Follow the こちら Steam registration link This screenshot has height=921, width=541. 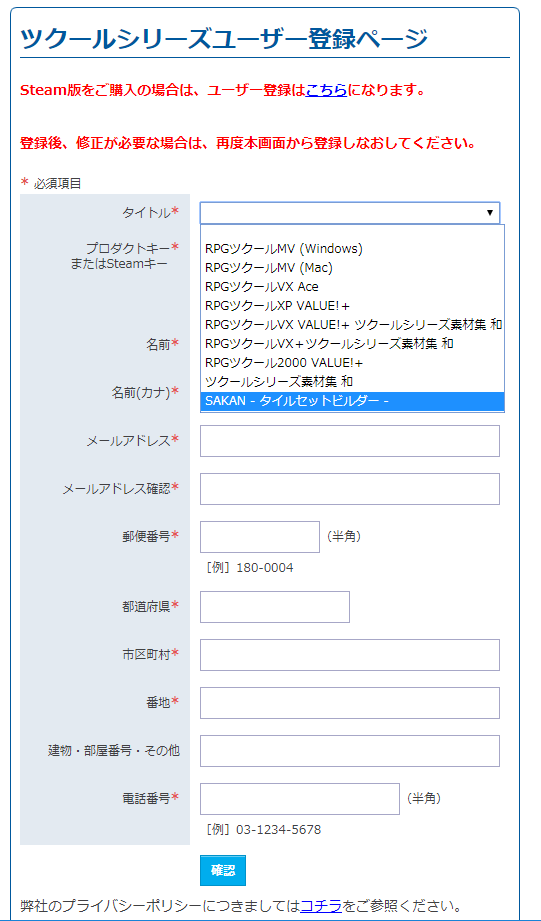pyautogui.click(x=327, y=90)
